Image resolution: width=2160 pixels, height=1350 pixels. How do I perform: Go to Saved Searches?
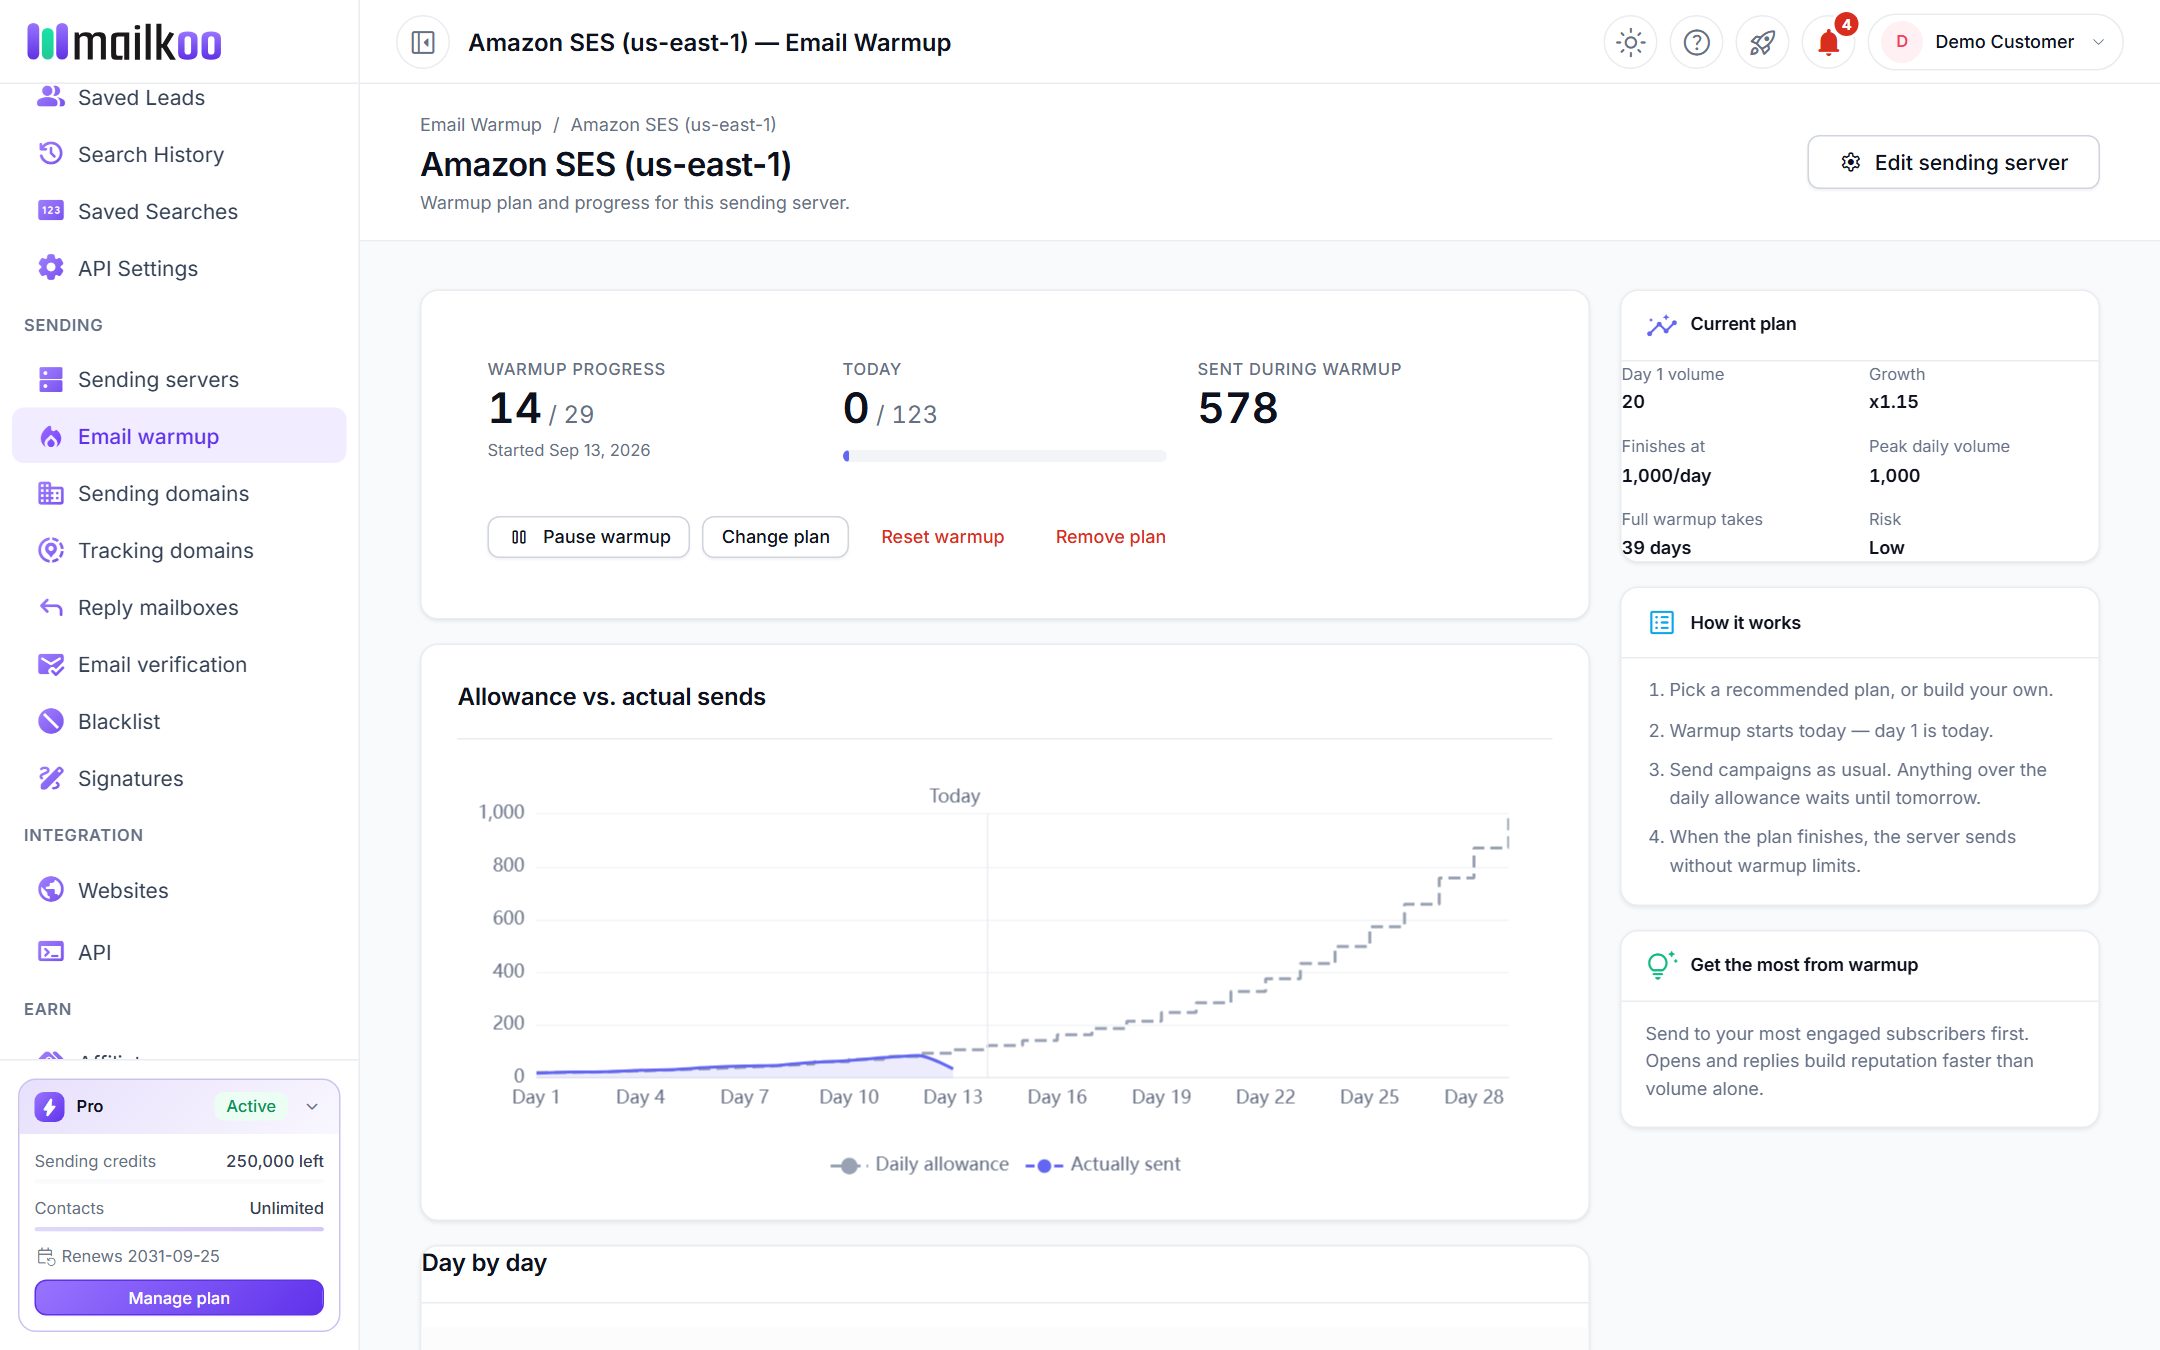pyautogui.click(x=179, y=211)
